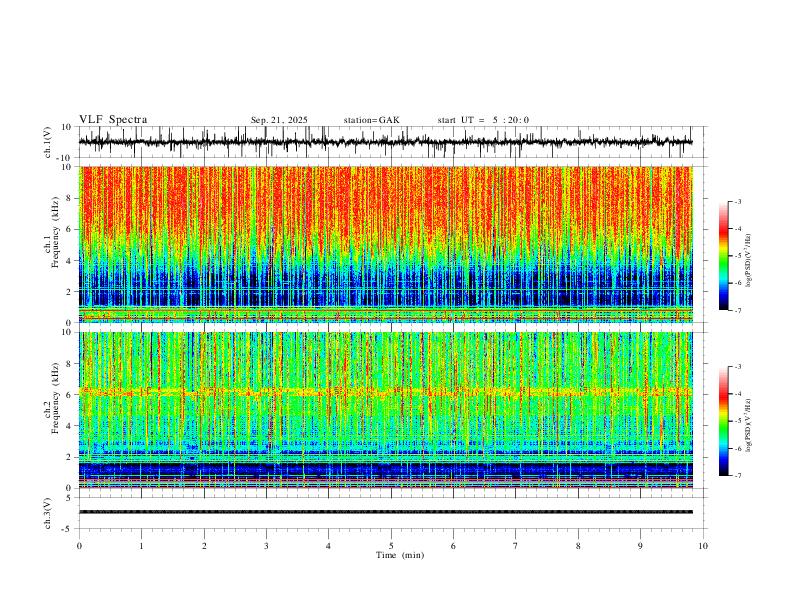Screen dimensions: 792x612
Task: Click the ch.1 color bar log(PSD) label
Action: coord(749,261)
